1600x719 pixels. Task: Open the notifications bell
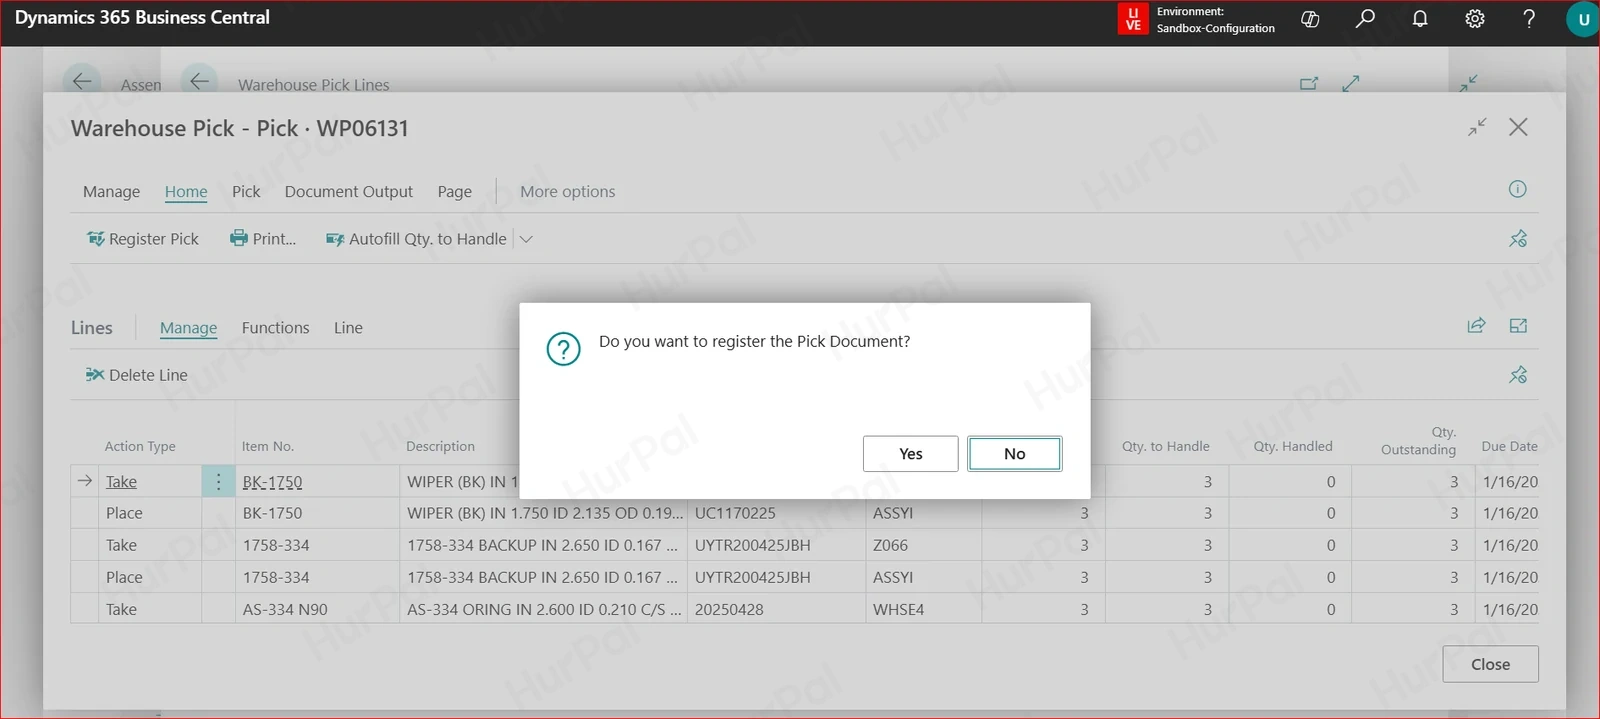coord(1420,19)
